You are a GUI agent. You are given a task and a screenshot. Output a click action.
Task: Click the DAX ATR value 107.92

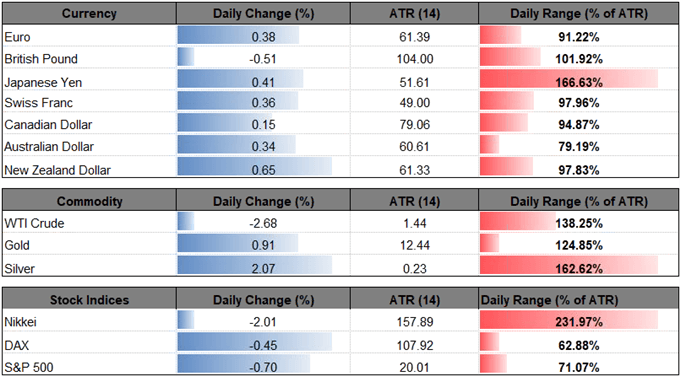click(415, 346)
